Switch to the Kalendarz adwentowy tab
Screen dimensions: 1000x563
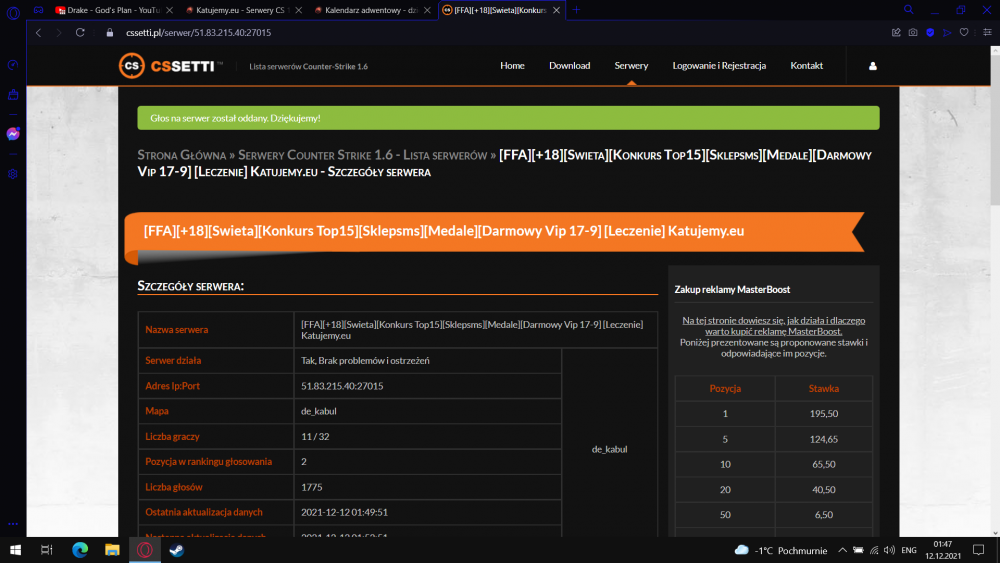point(370,10)
